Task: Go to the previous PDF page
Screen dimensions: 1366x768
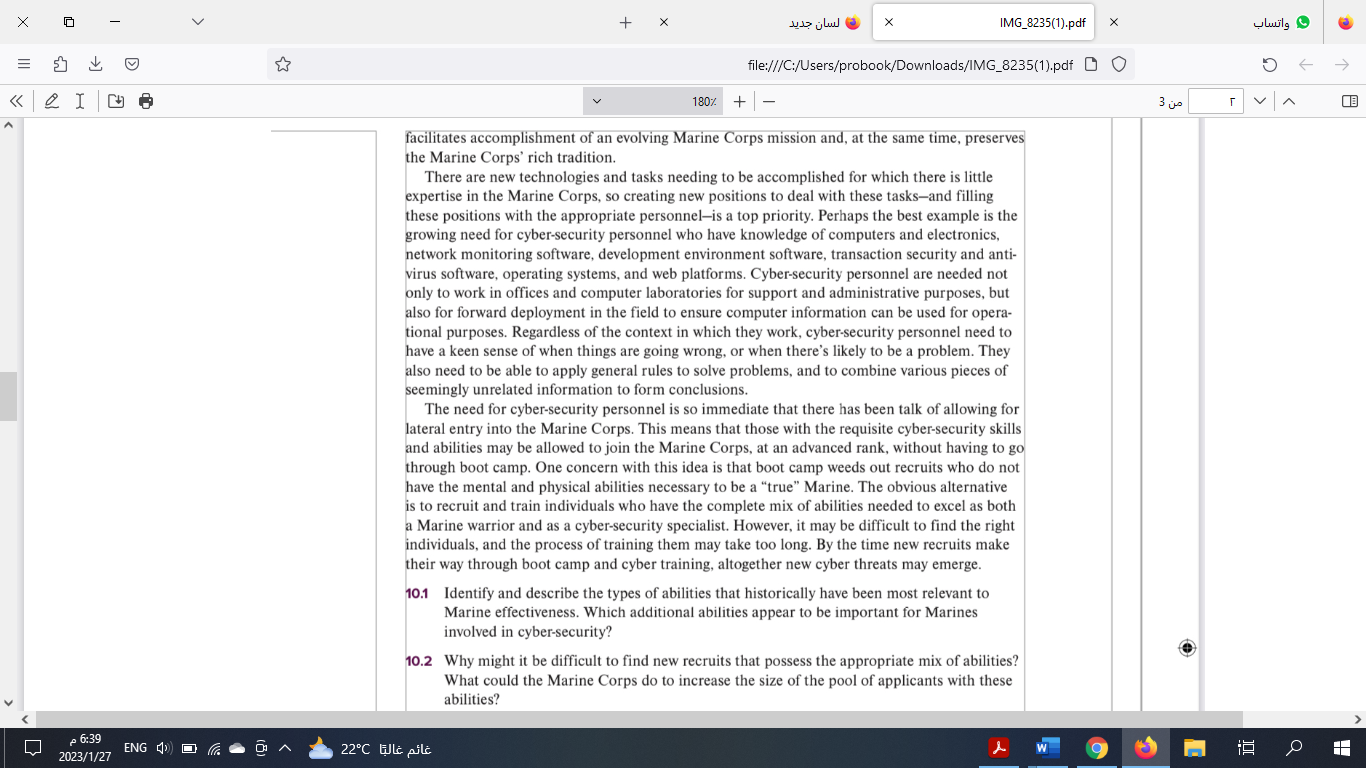Action: (1289, 101)
